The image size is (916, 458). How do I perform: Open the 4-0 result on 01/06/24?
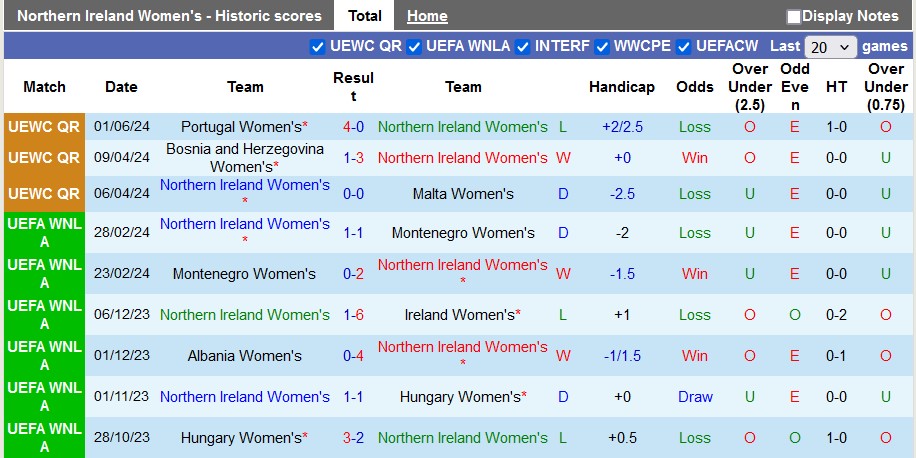(x=353, y=127)
